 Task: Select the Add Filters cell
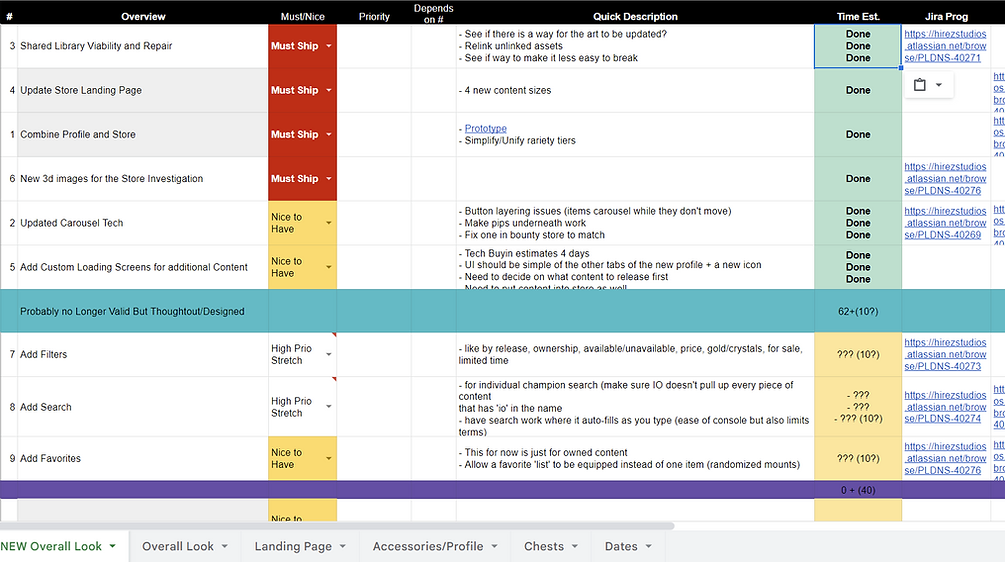pyautogui.click(x=142, y=354)
